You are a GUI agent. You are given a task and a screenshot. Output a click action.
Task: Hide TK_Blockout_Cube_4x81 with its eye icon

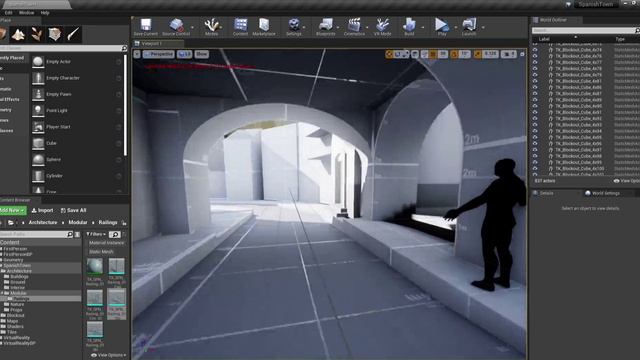point(535,81)
